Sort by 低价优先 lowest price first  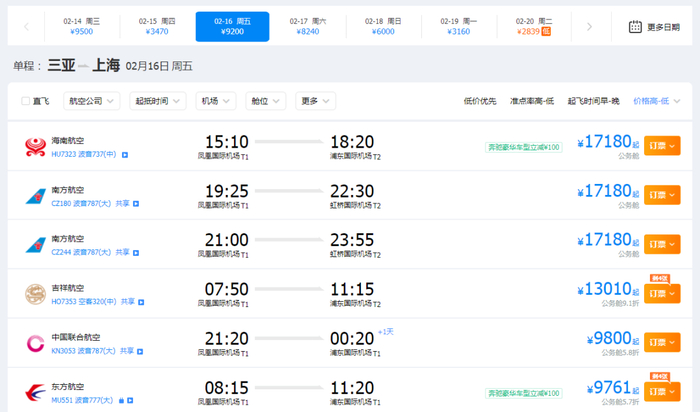[480, 101]
